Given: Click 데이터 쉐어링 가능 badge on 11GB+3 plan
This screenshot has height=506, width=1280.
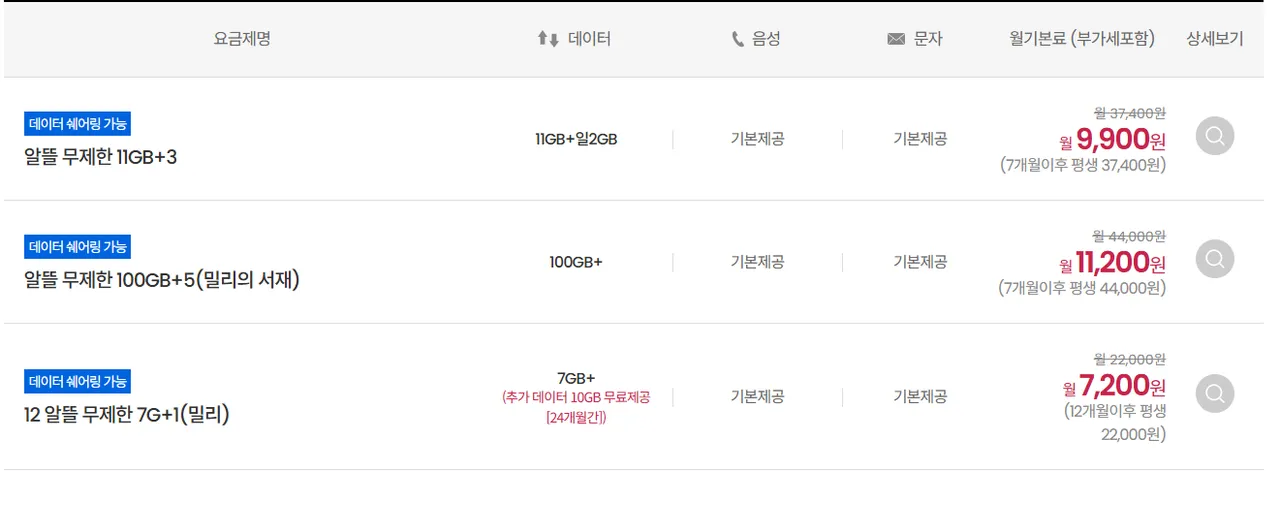Looking at the screenshot, I should (78, 124).
